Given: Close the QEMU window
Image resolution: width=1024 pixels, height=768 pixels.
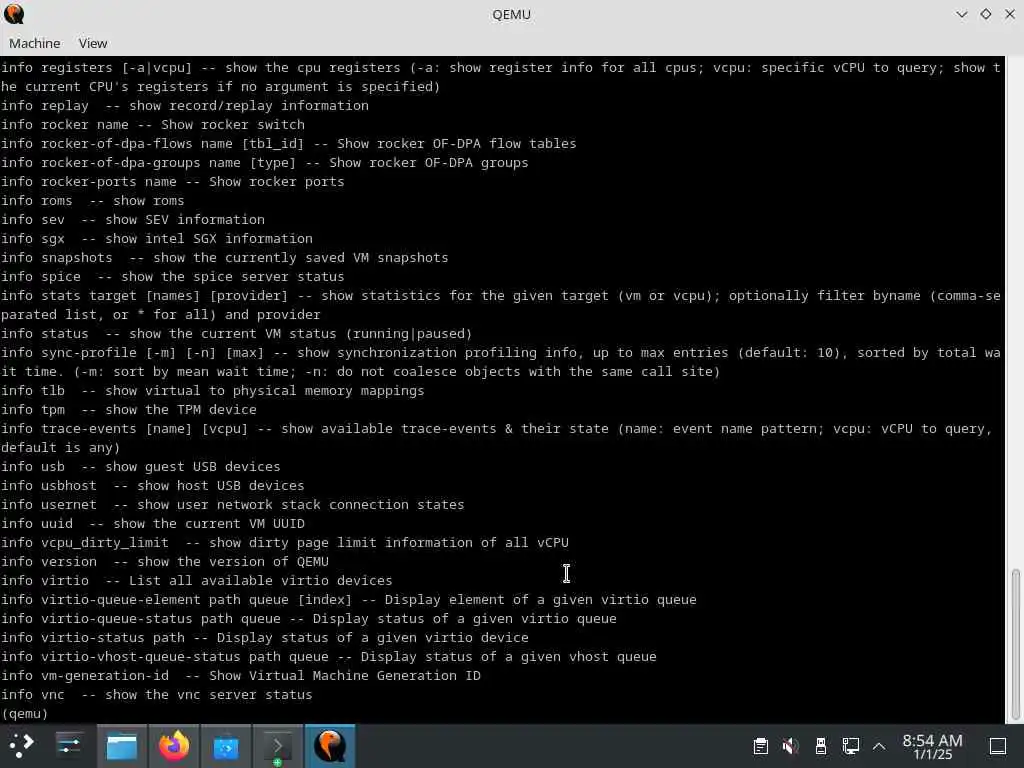Looking at the screenshot, I should 1010,14.
